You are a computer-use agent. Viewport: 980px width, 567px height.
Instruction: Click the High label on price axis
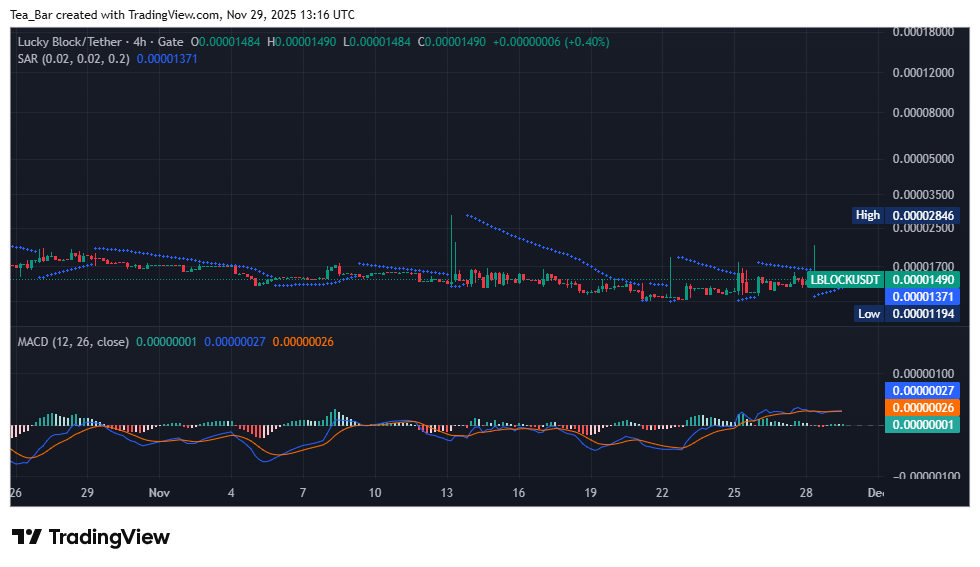coord(868,215)
